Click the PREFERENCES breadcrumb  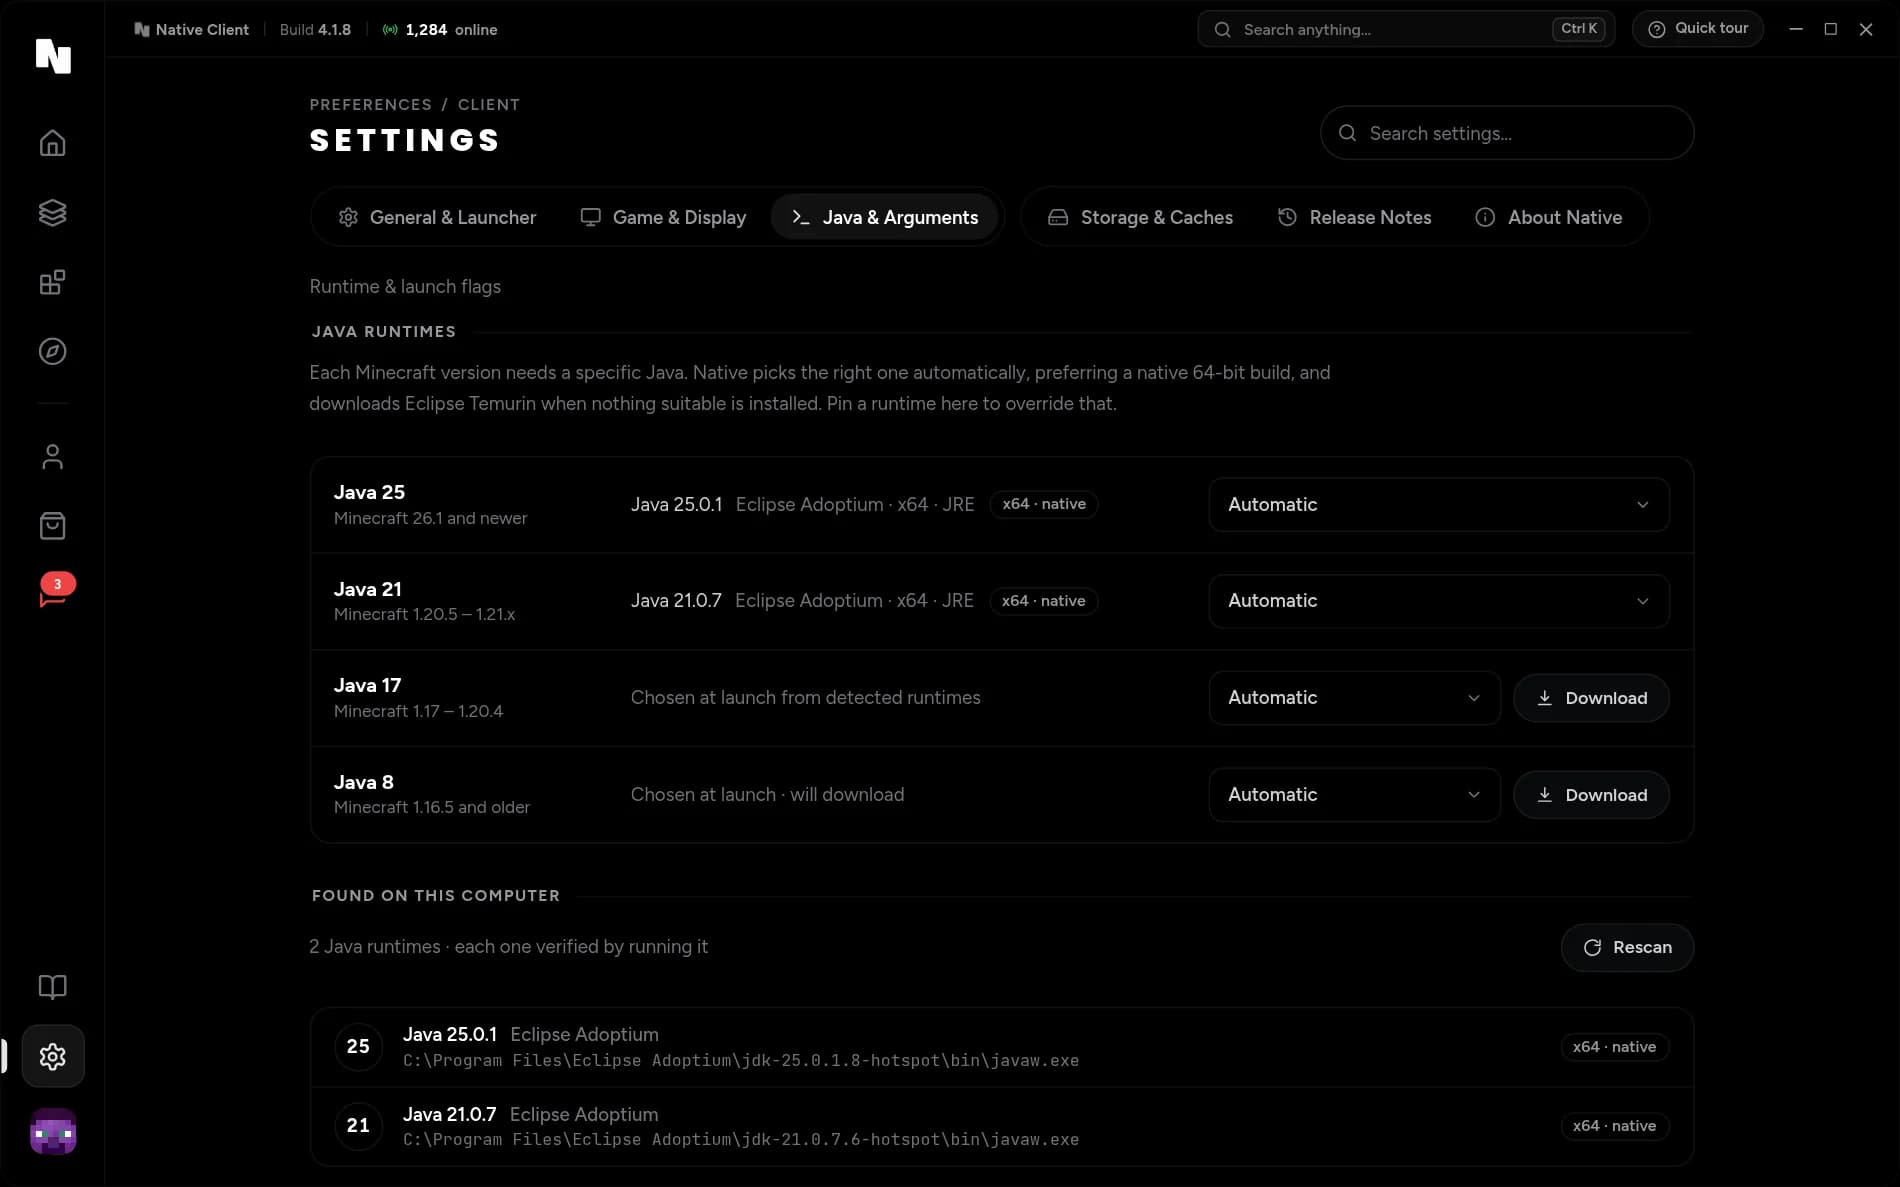(370, 104)
